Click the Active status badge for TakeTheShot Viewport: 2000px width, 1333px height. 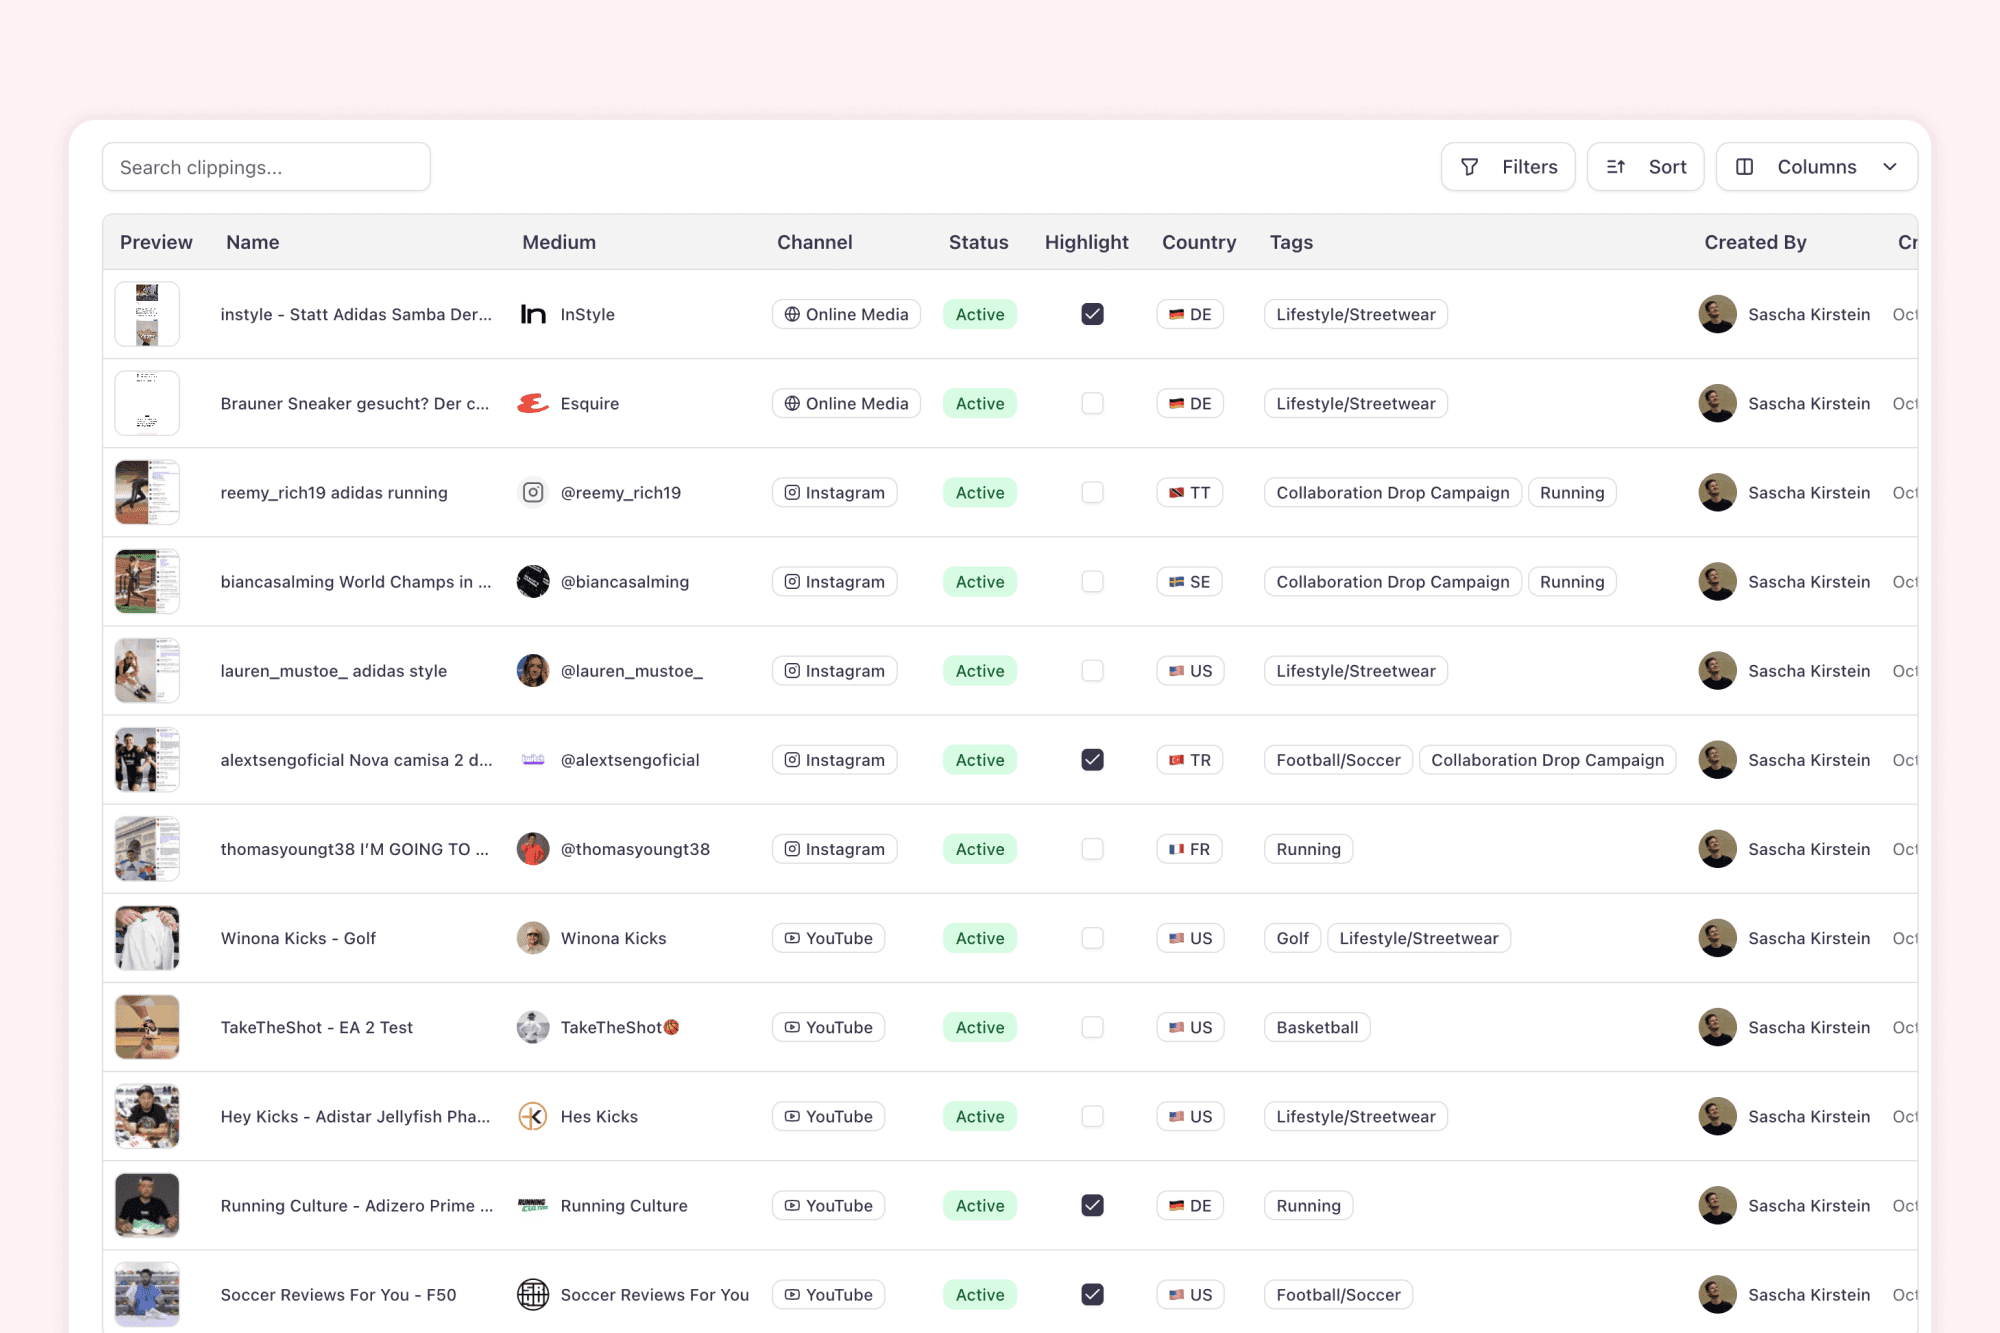(979, 1026)
